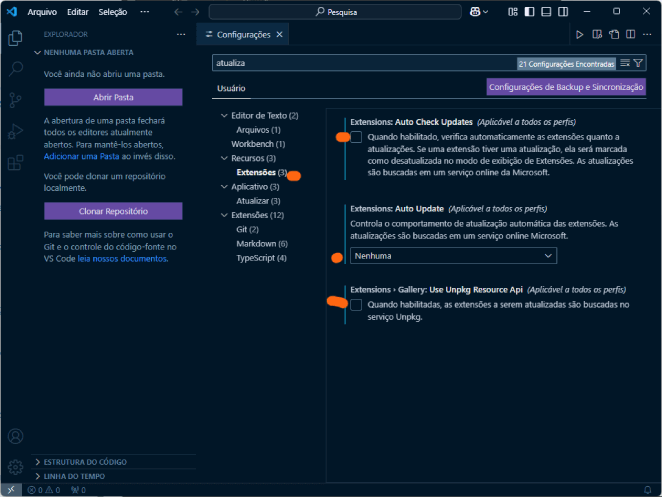Open the Auto Update Nenhuma dropdown

(453, 256)
